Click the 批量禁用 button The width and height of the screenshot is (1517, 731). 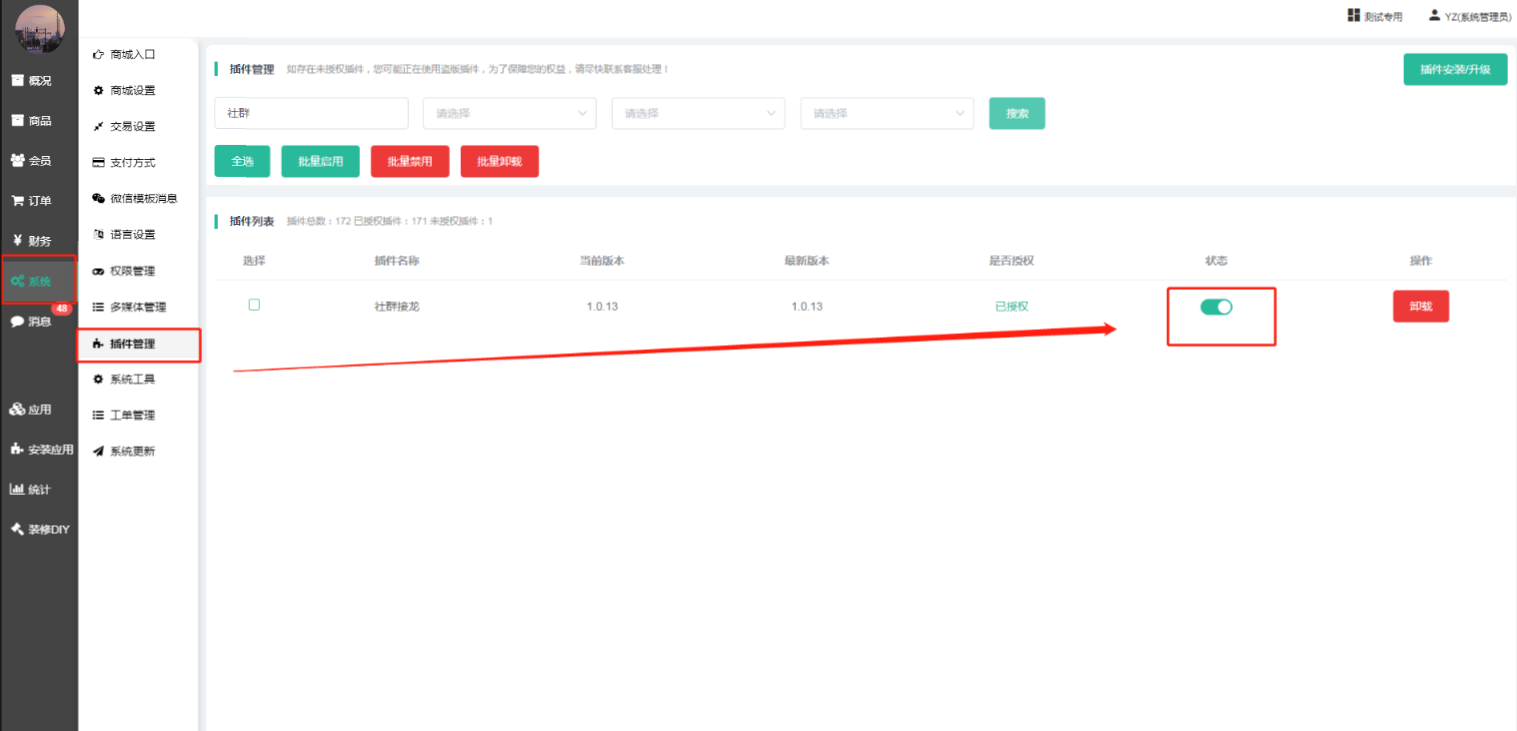(410, 161)
